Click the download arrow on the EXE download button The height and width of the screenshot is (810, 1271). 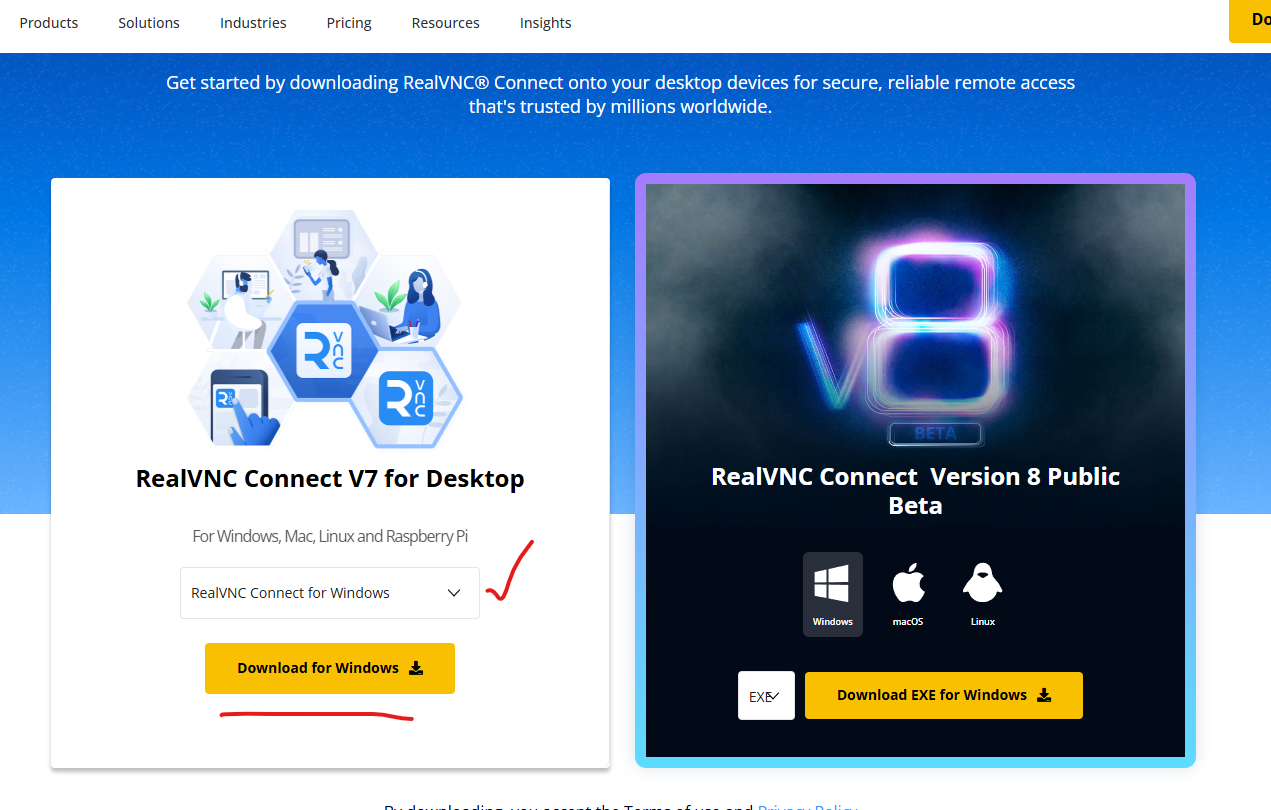click(x=1045, y=694)
